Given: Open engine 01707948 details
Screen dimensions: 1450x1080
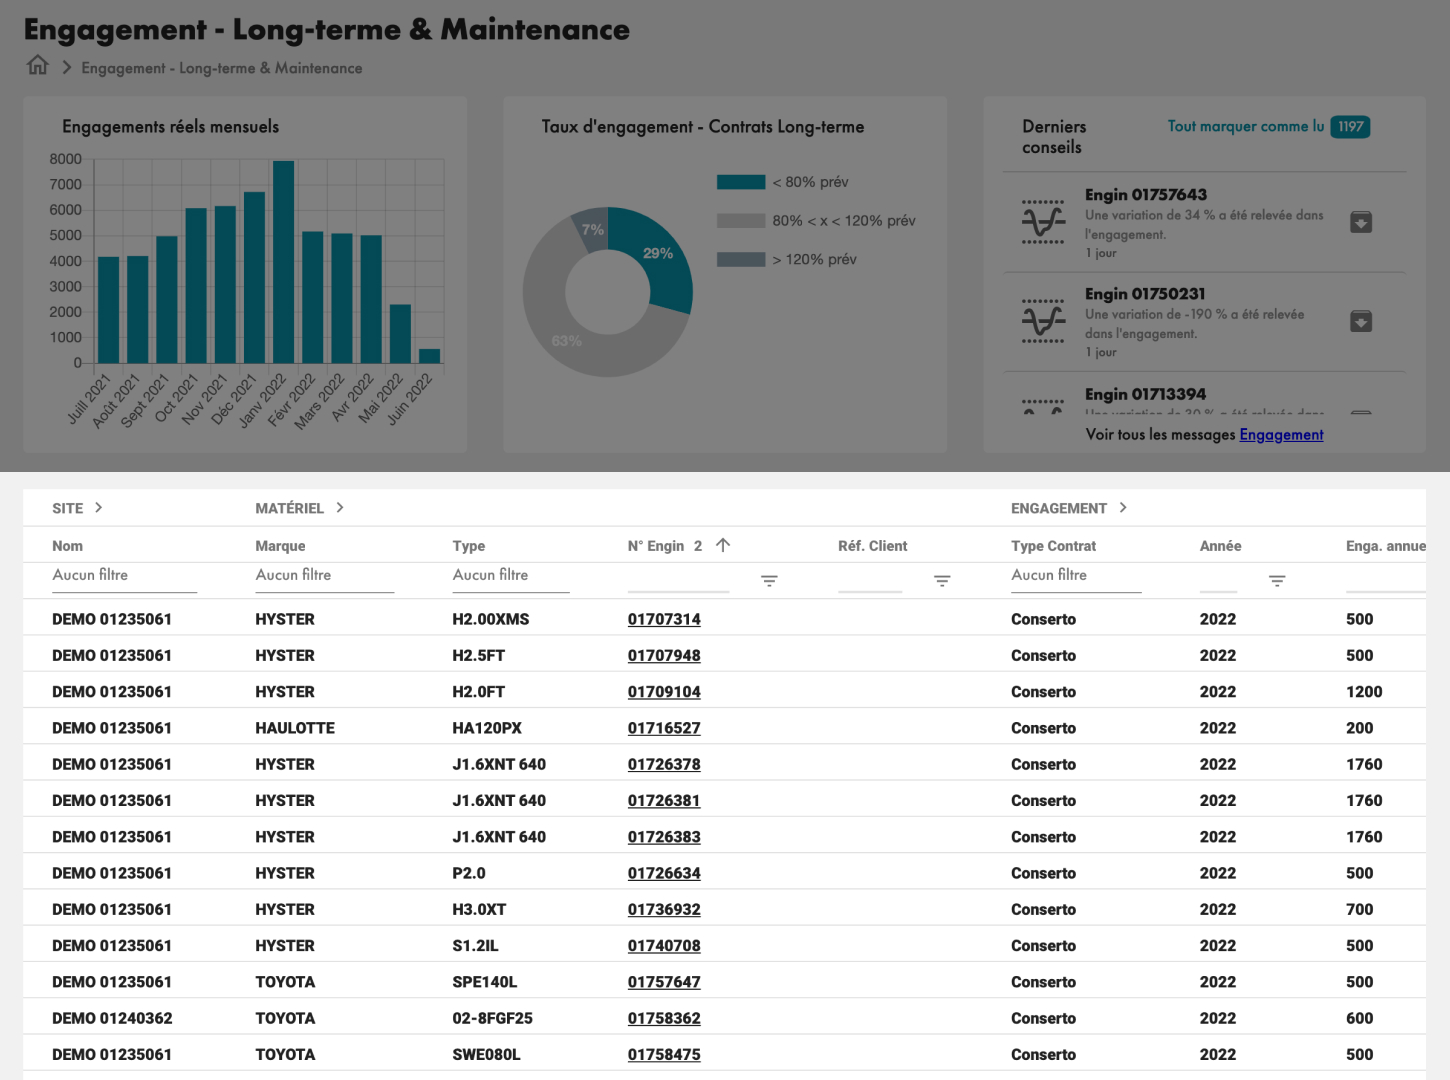Looking at the screenshot, I should [x=664, y=656].
